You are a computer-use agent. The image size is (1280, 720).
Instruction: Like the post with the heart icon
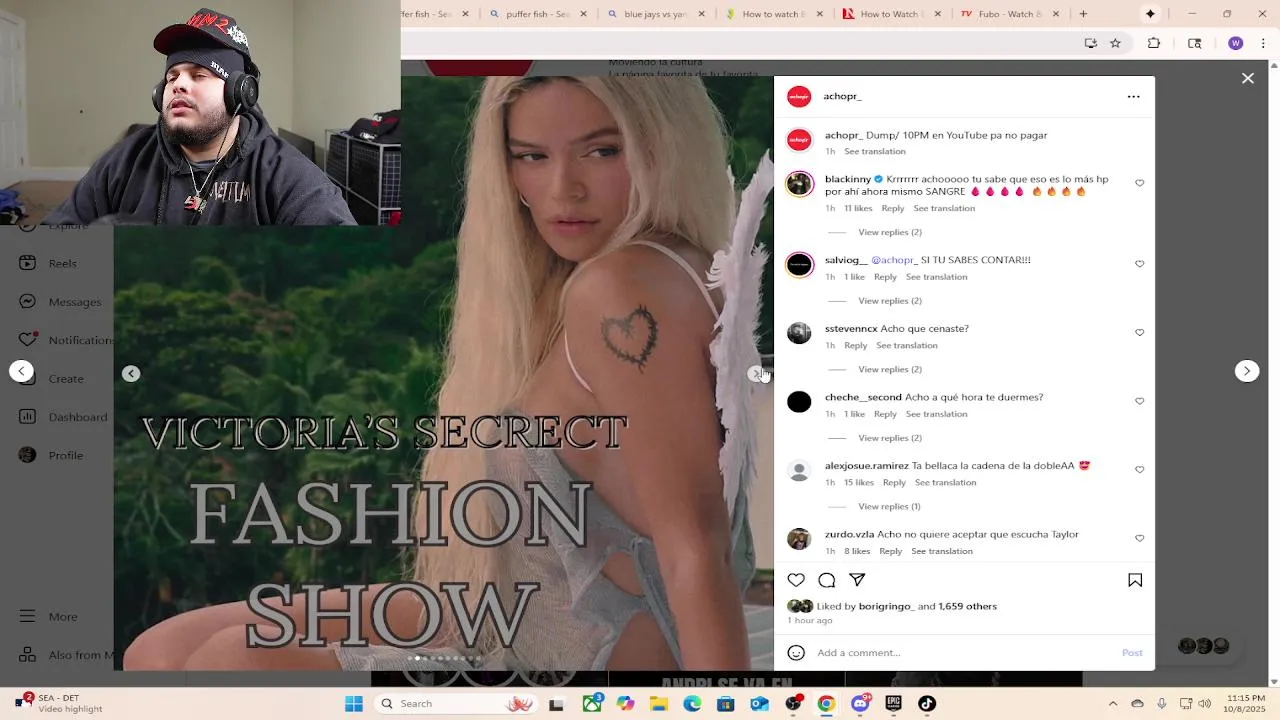point(796,580)
